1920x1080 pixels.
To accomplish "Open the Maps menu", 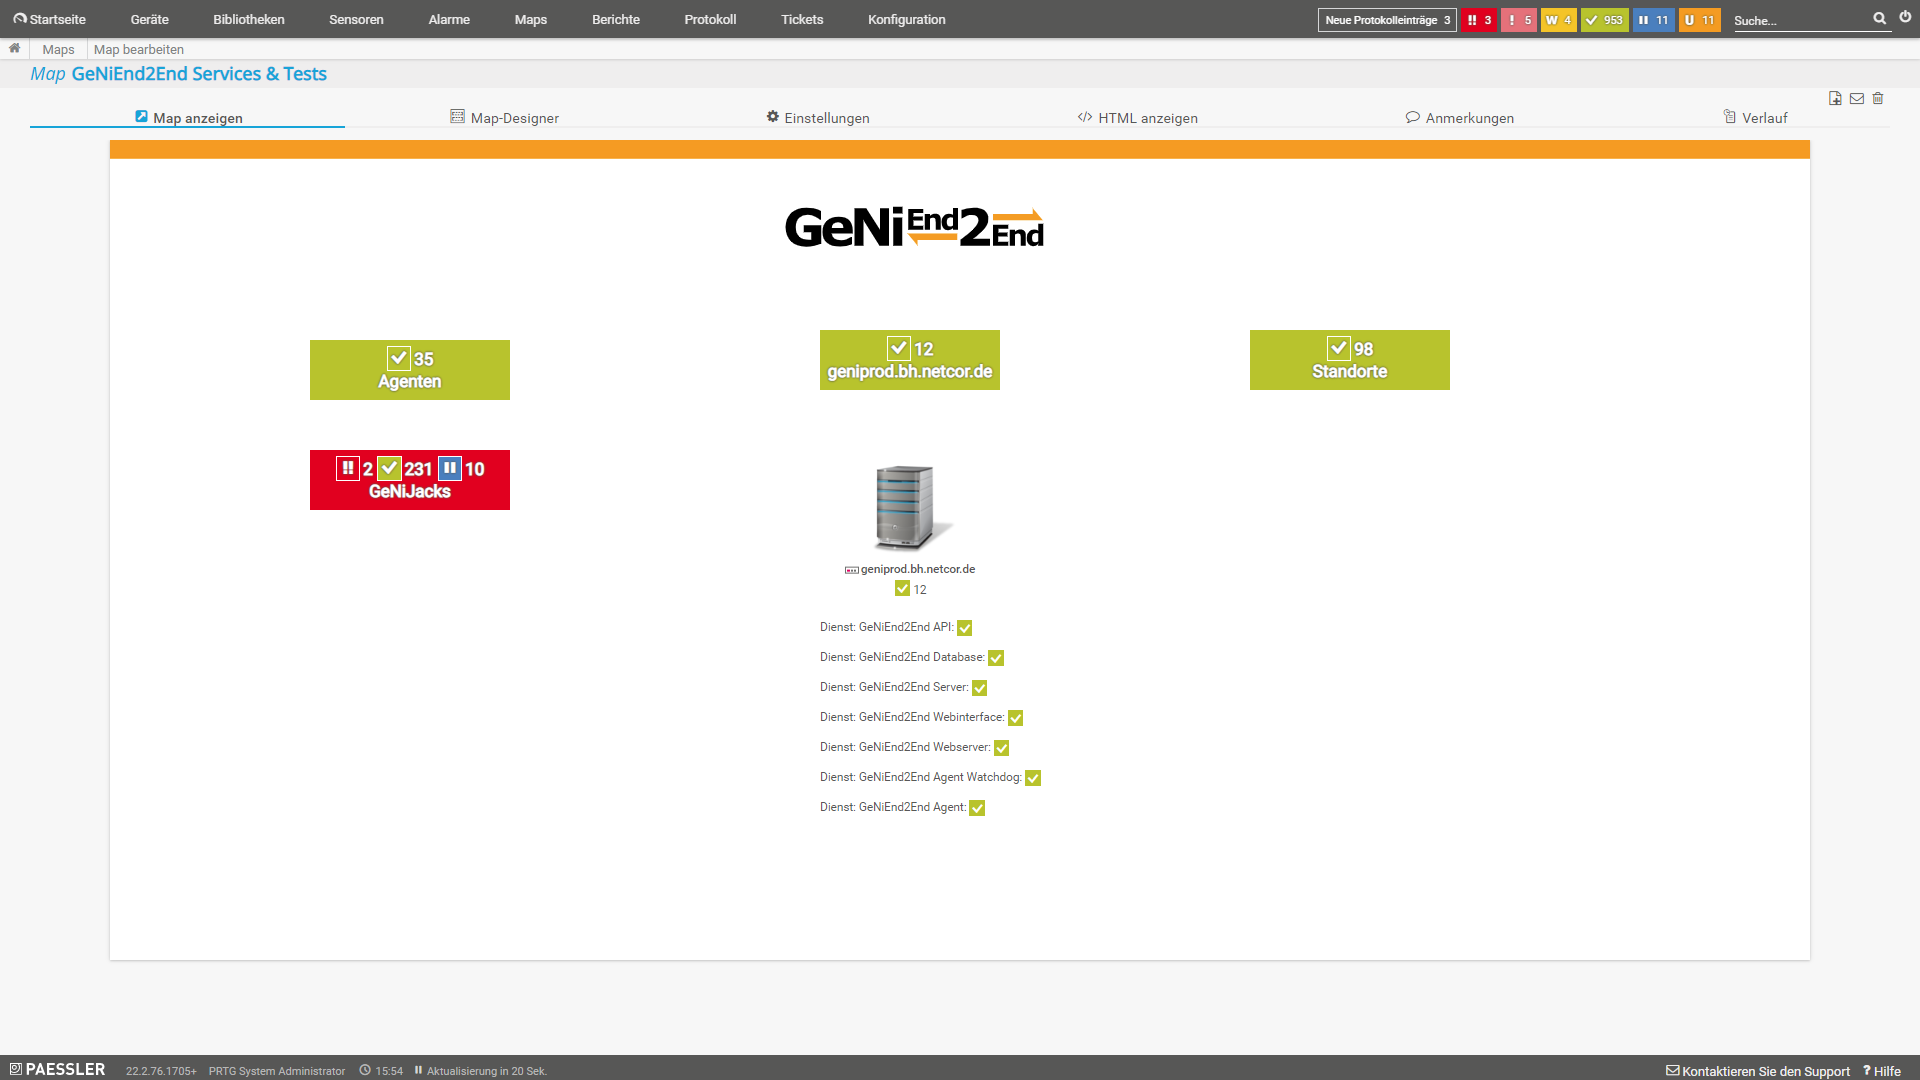I will [531, 19].
